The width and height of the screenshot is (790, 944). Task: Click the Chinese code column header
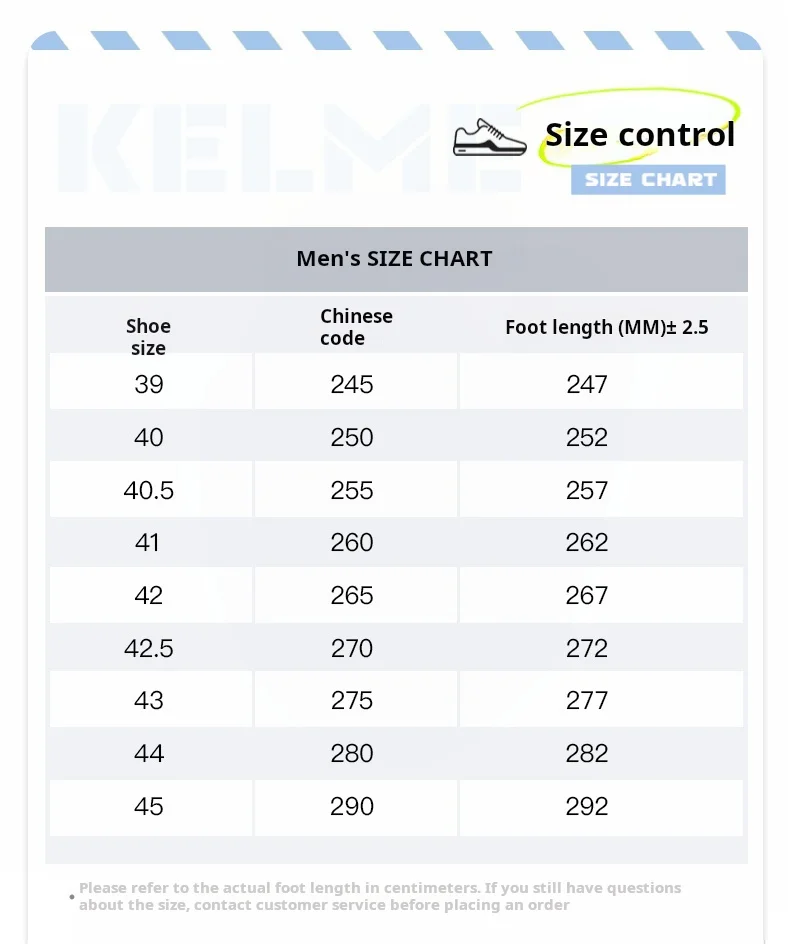click(x=355, y=327)
